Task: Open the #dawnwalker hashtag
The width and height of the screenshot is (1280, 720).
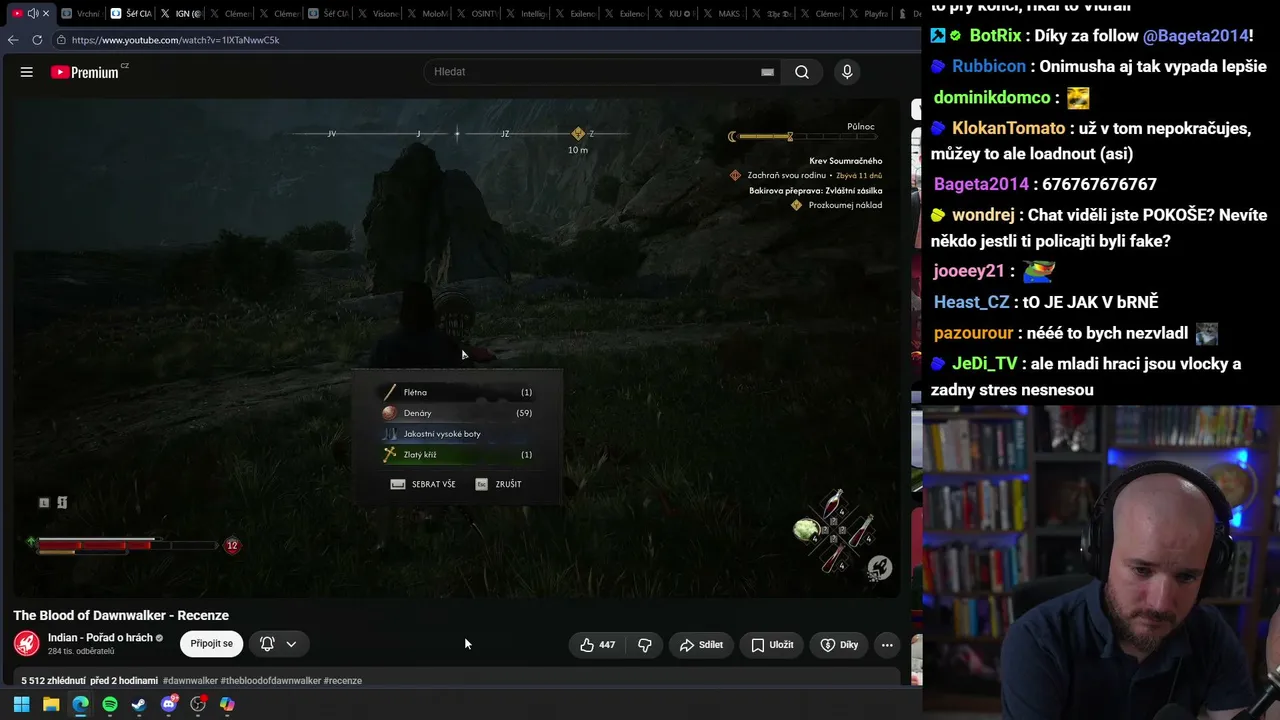Action: point(190,681)
